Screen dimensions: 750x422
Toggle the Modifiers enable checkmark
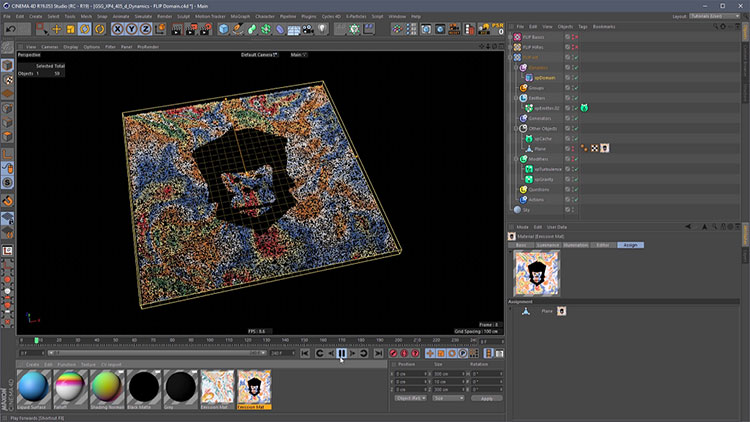pos(576,159)
